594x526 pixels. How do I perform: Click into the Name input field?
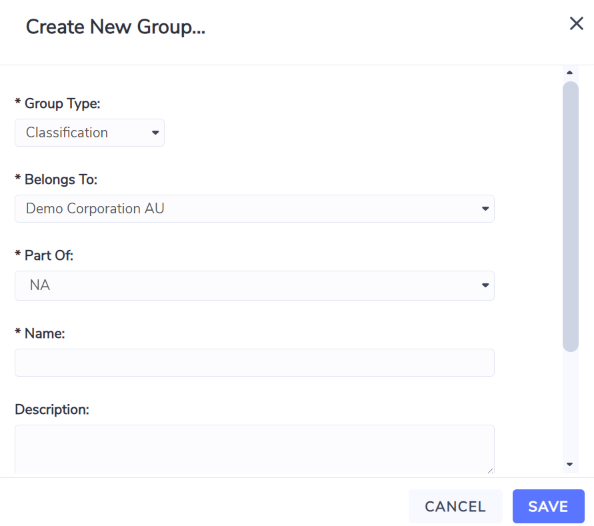(255, 363)
